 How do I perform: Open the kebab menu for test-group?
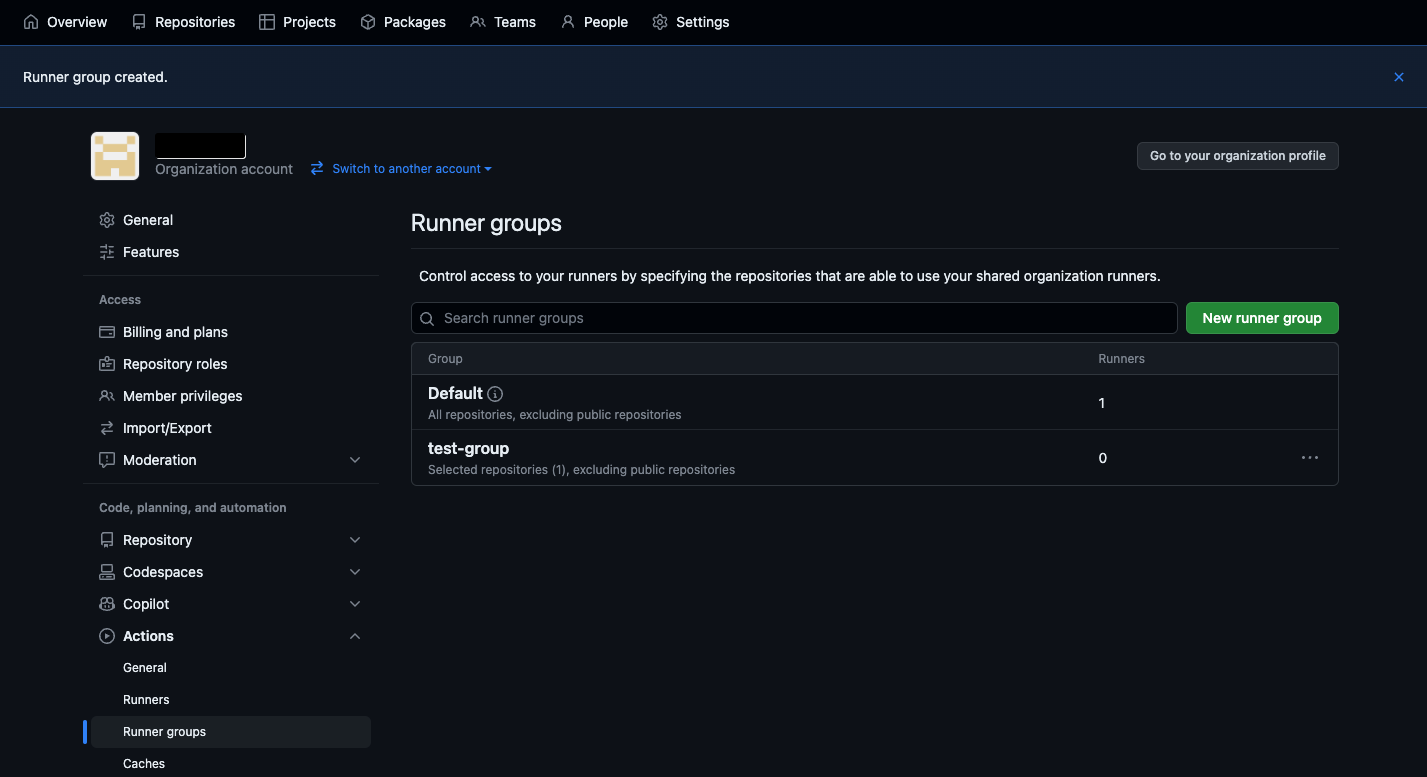(1310, 457)
